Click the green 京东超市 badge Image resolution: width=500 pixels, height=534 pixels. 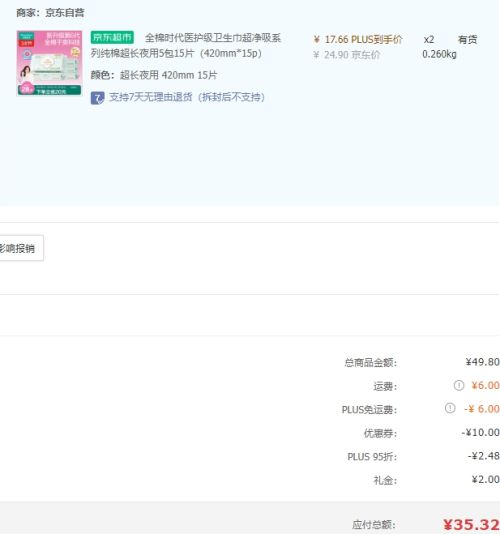pos(112,37)
